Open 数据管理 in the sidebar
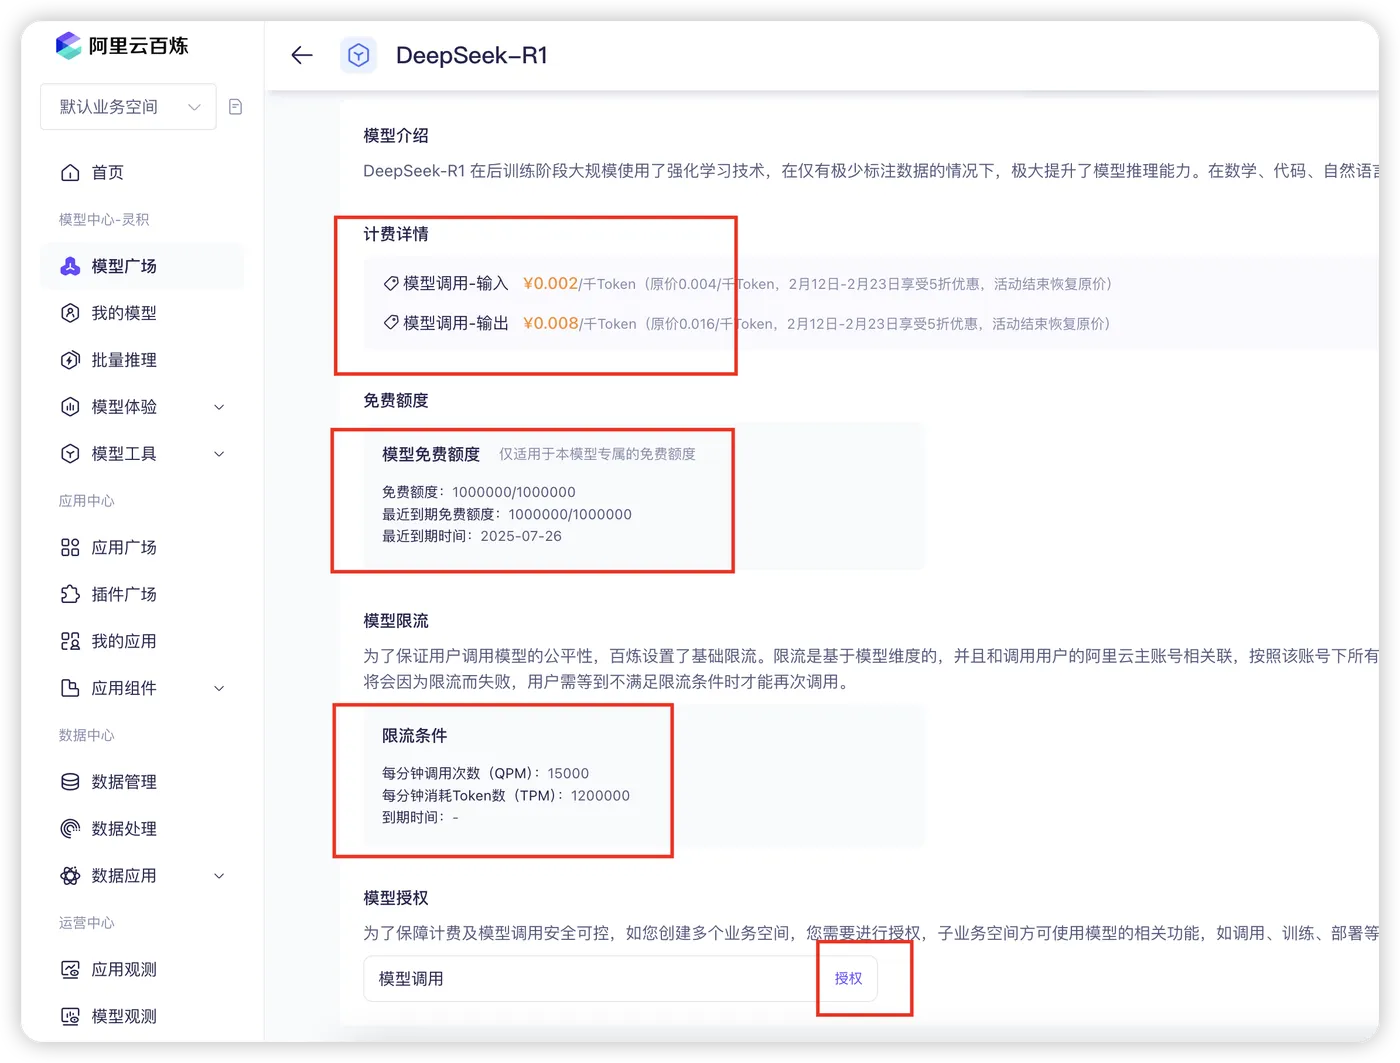The image size is (1400, 1063). point(142,782)
